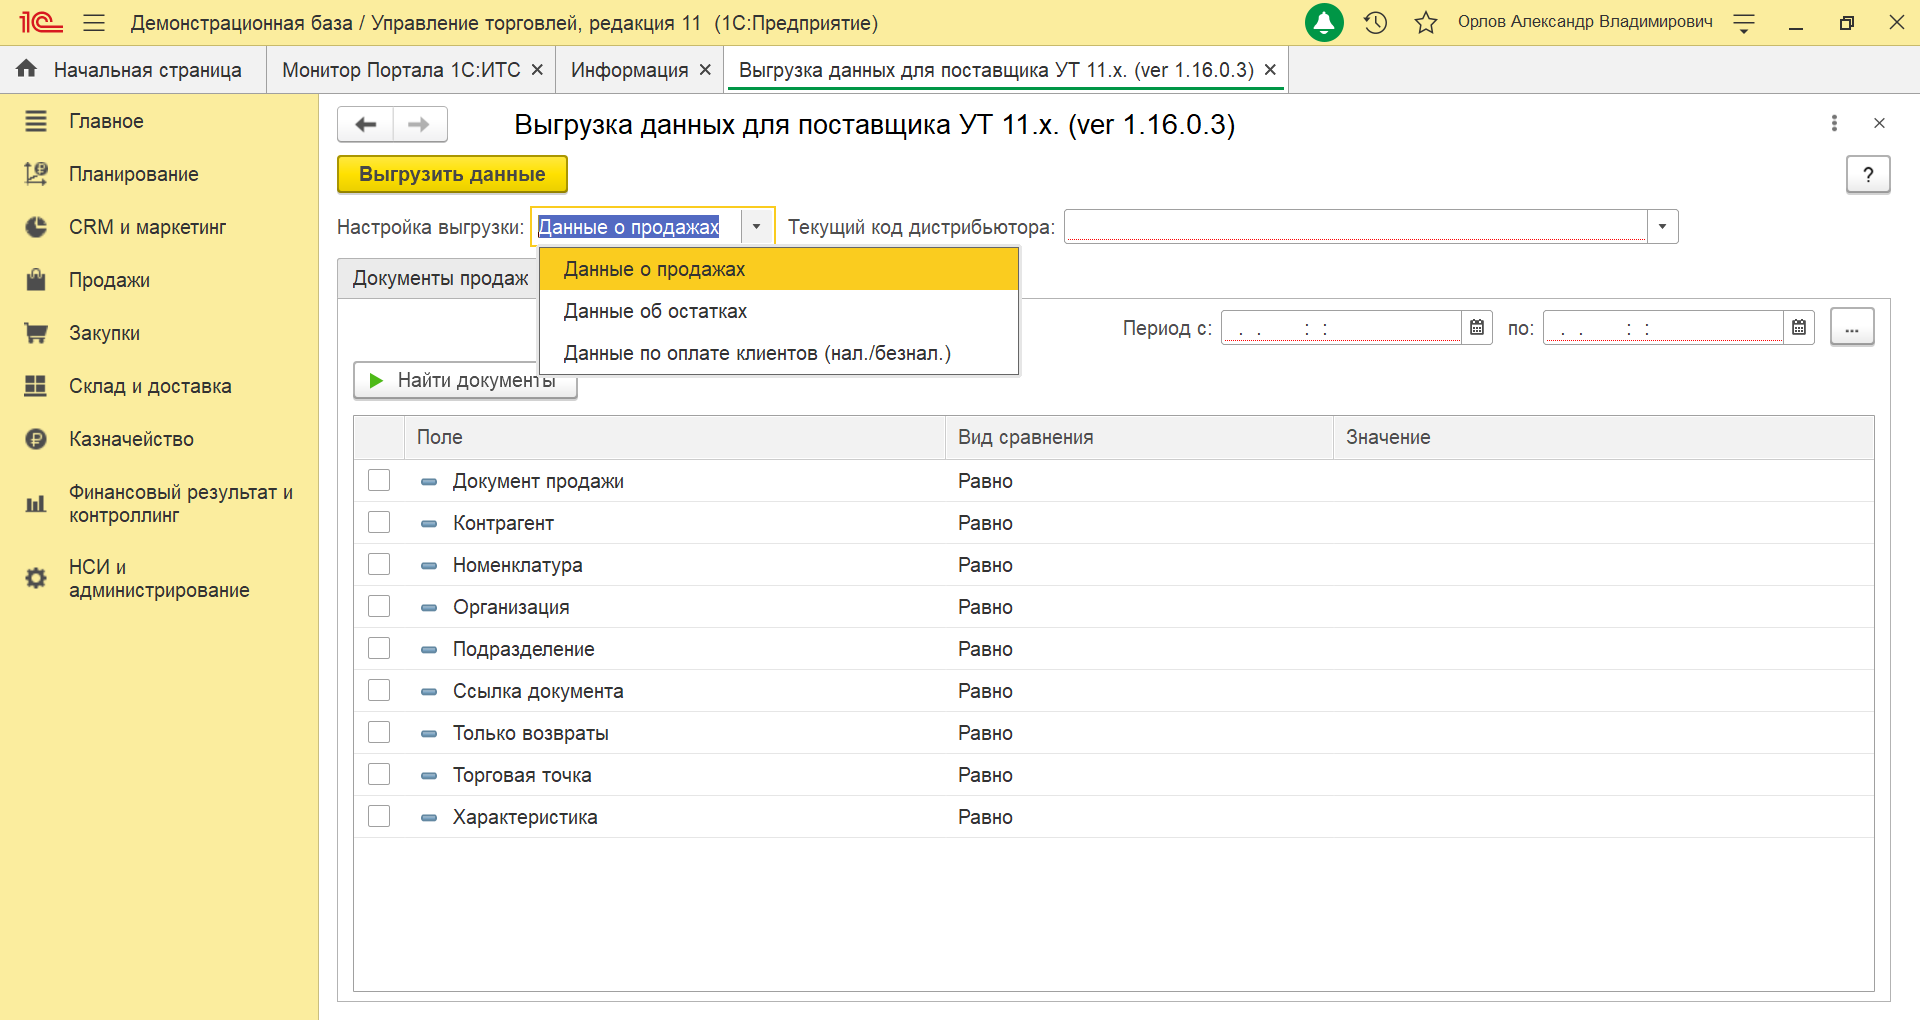Toggle Настройка выгрузки dropdown arrow
This screenshot has height=1020, width=1920.
[757, 227]
